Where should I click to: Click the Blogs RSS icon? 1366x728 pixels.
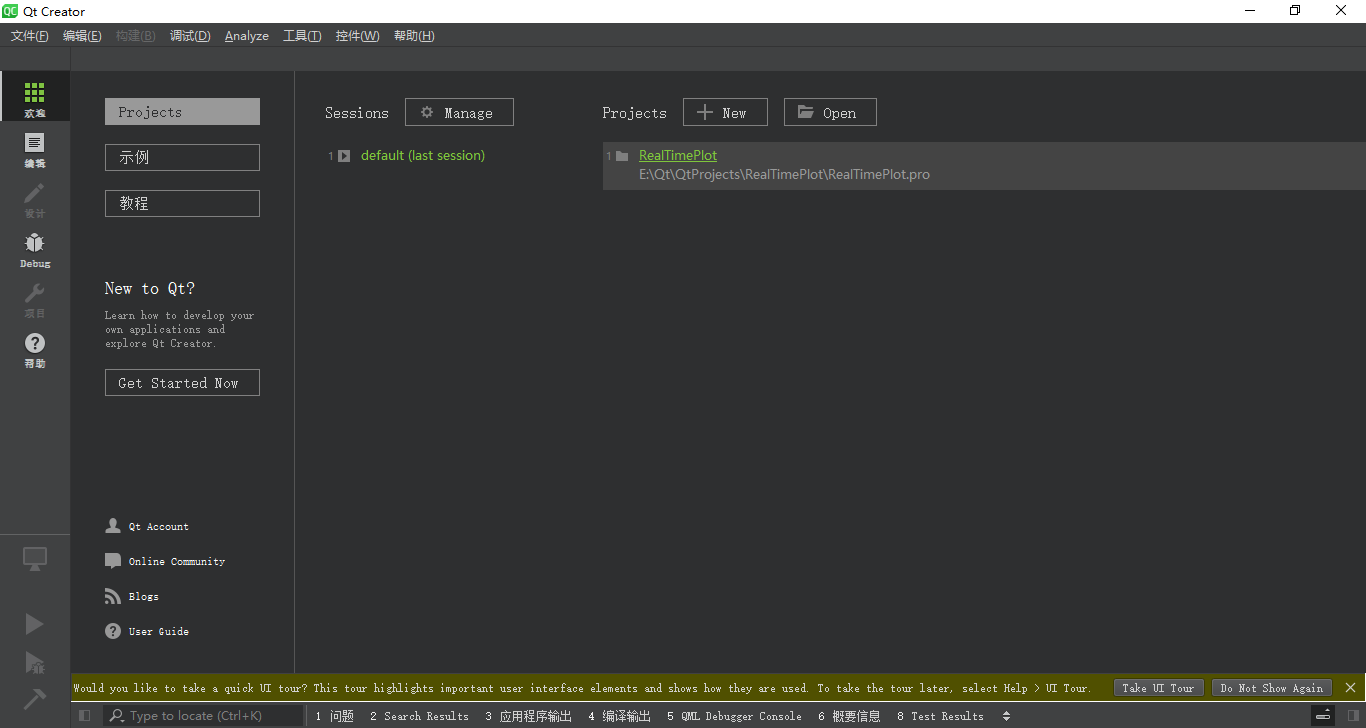113,596
